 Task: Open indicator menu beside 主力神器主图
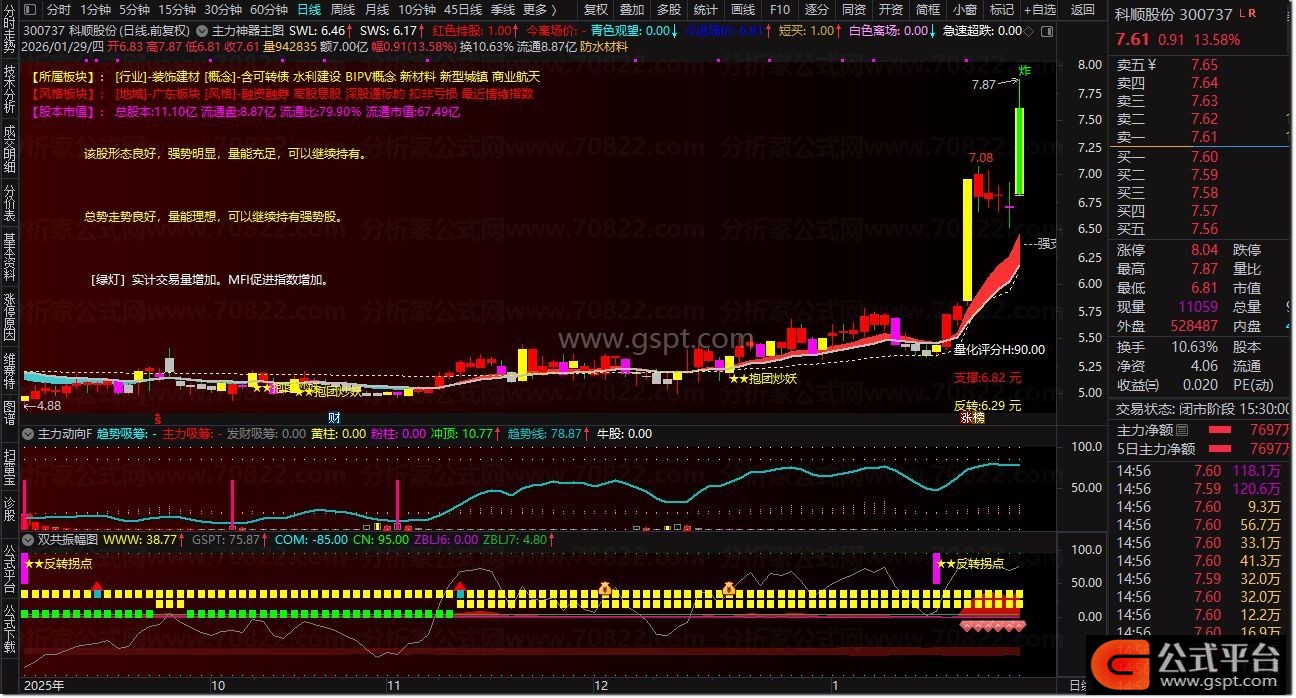coord(203,31)
